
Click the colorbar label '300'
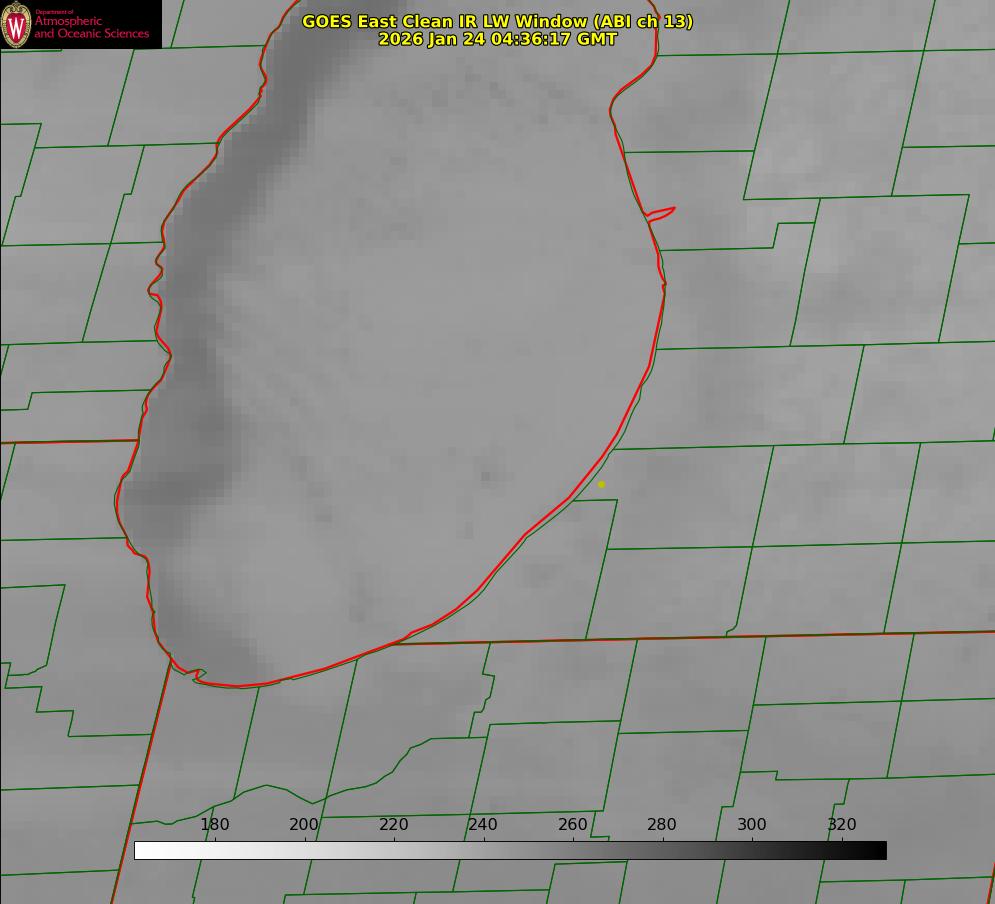752,824
